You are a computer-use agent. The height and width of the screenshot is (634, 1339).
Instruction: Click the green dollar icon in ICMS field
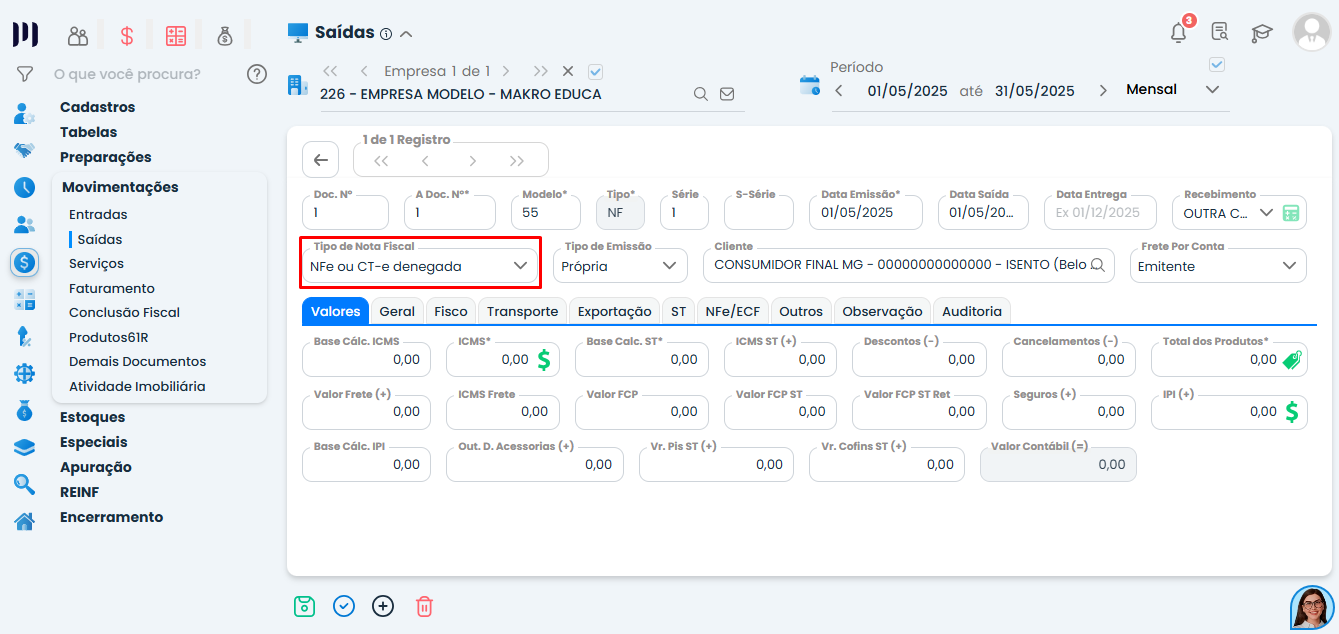pos(544,360)
